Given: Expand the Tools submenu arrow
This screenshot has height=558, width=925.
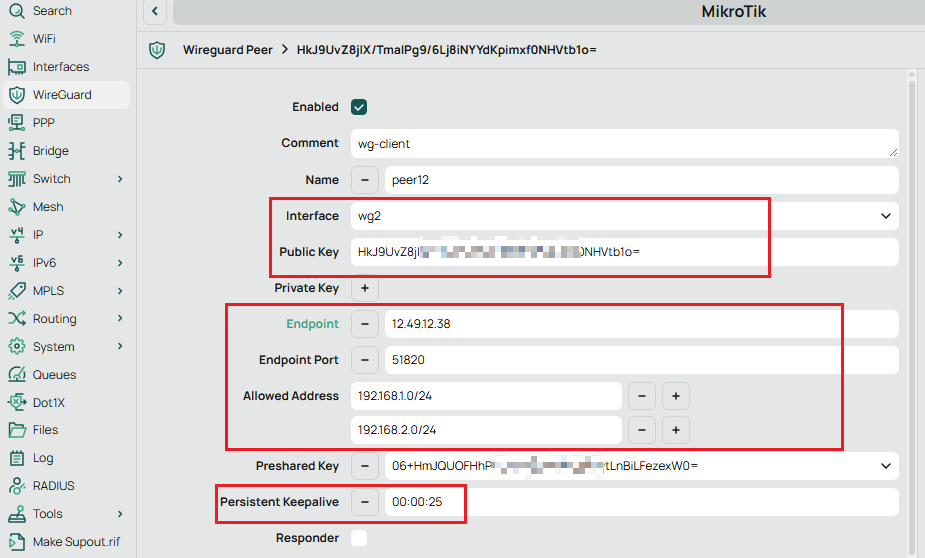Looking at the screenshot, I should [x=120, y=514].
